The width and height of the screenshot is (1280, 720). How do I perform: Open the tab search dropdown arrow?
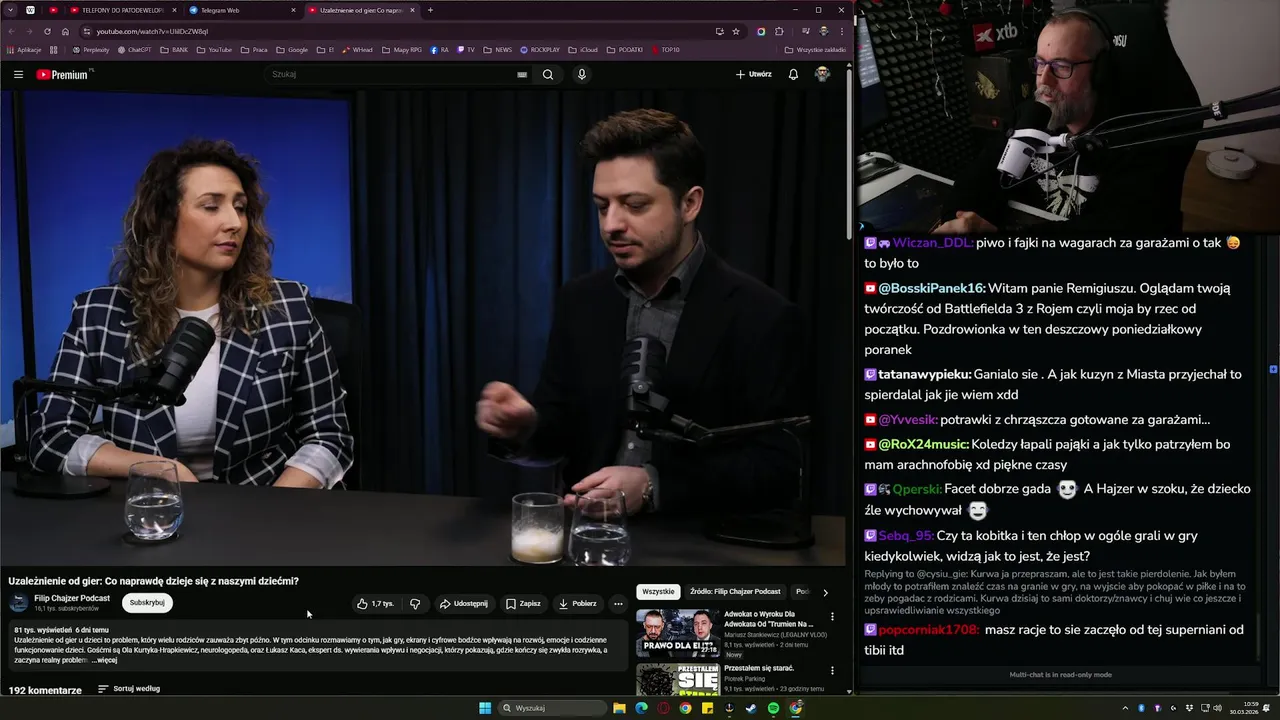pyautogui.click(x=9, y=10)
